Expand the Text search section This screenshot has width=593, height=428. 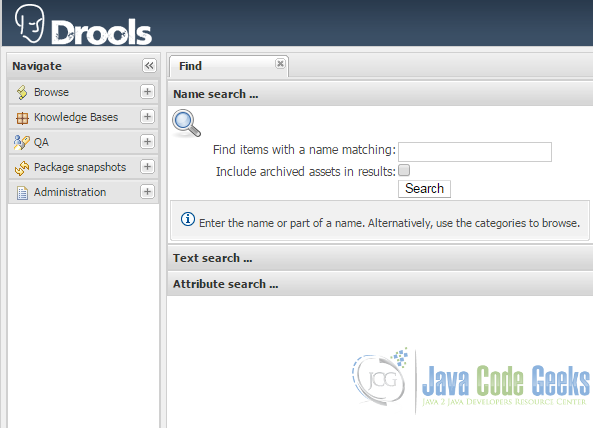pyautogui.click(x=380, y=258)
